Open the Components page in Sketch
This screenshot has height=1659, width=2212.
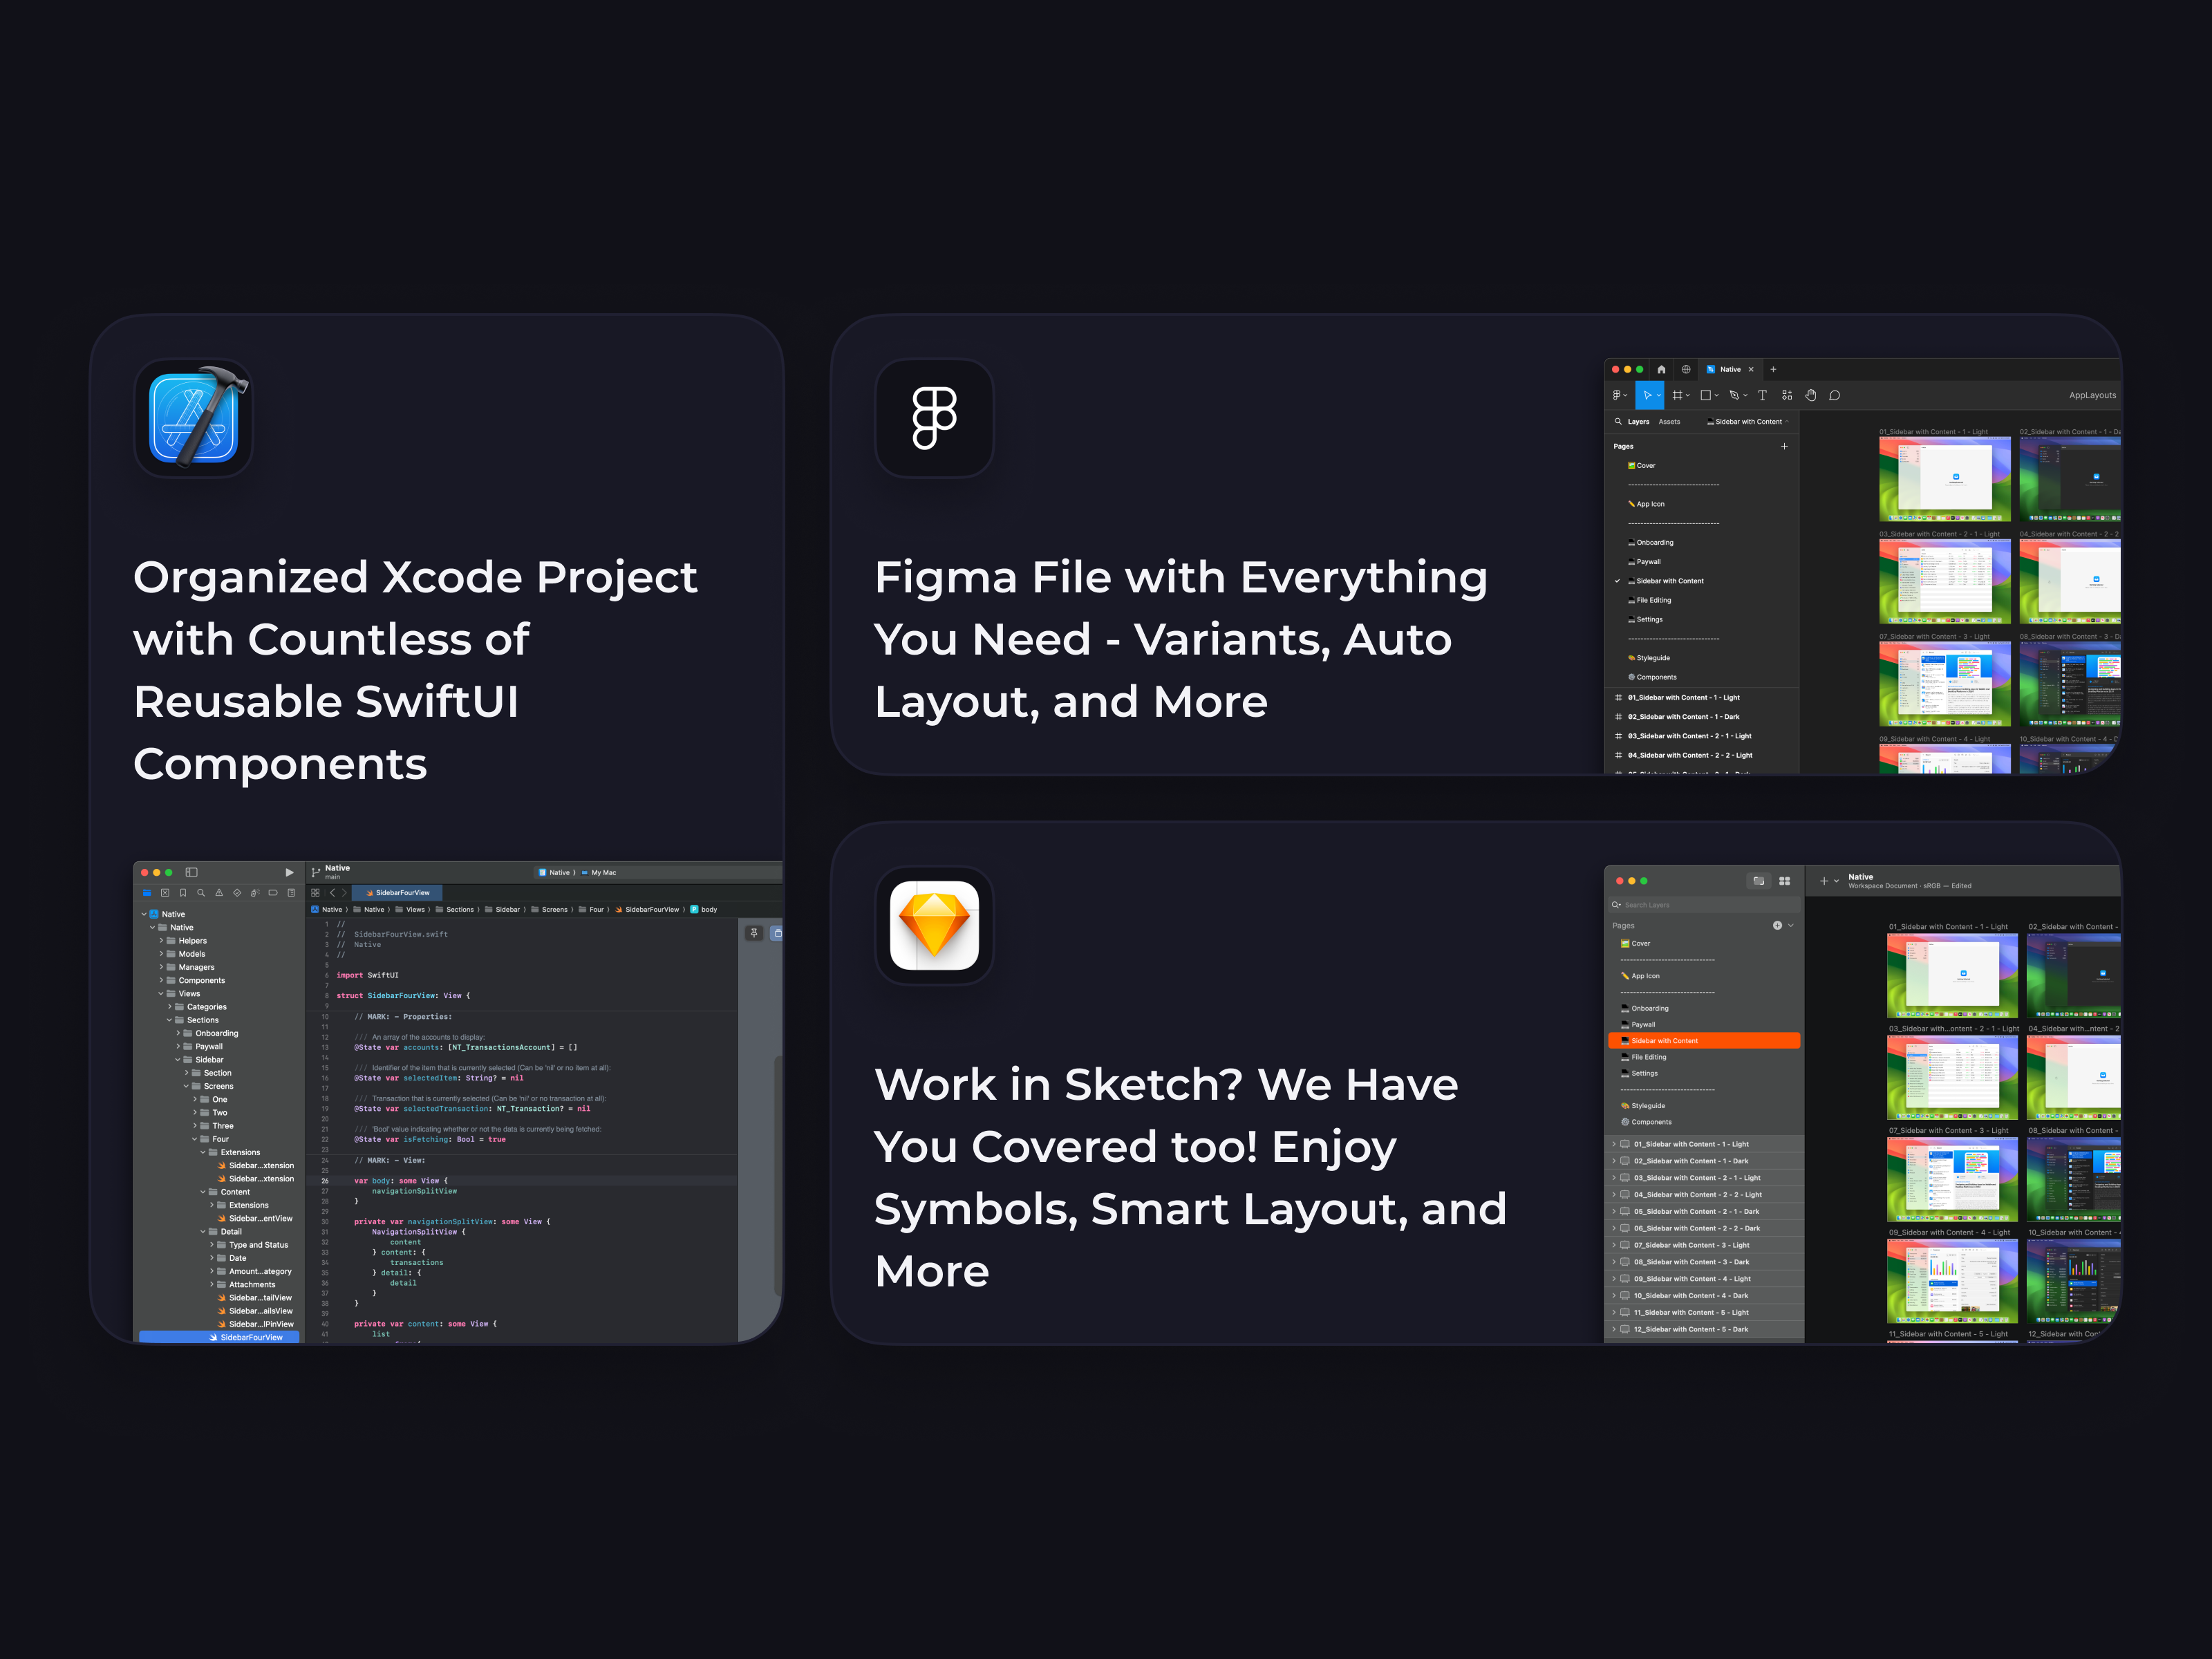coord(1650,1122)
